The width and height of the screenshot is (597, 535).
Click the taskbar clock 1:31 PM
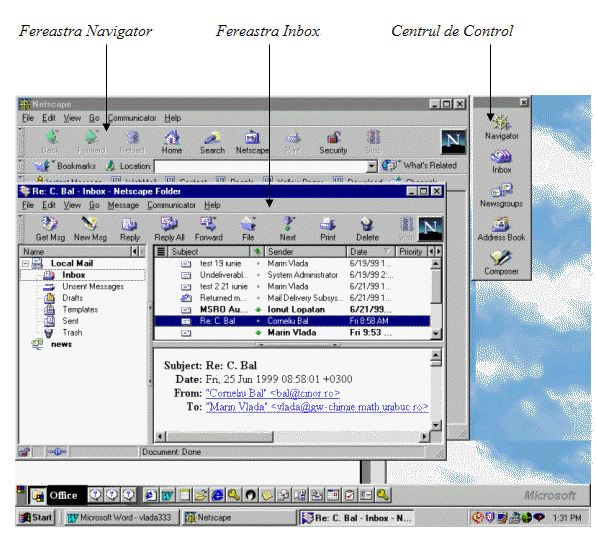[x=567, y=518]
